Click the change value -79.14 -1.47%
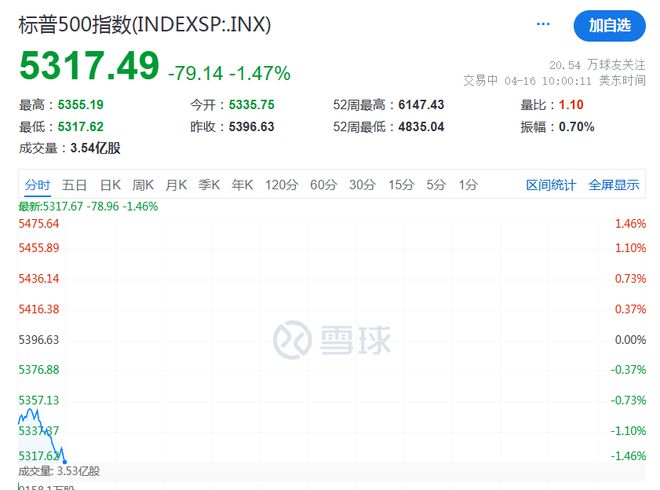This screenshot has width=660, height=490. click(229, 74)
